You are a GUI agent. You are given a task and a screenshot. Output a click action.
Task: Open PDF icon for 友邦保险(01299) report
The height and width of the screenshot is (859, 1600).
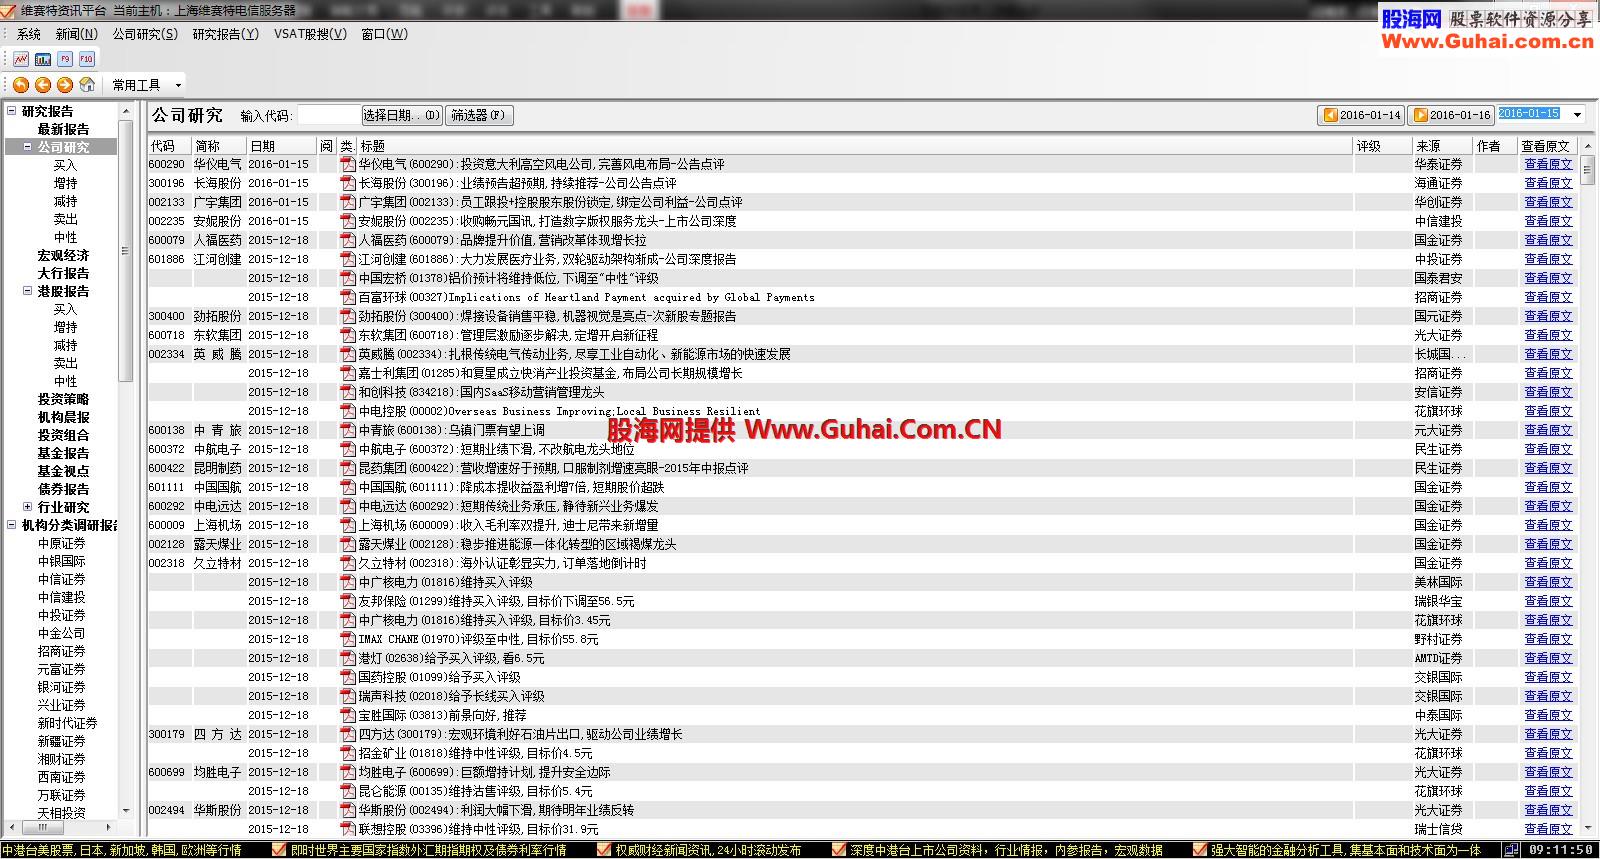coord(348,601)
